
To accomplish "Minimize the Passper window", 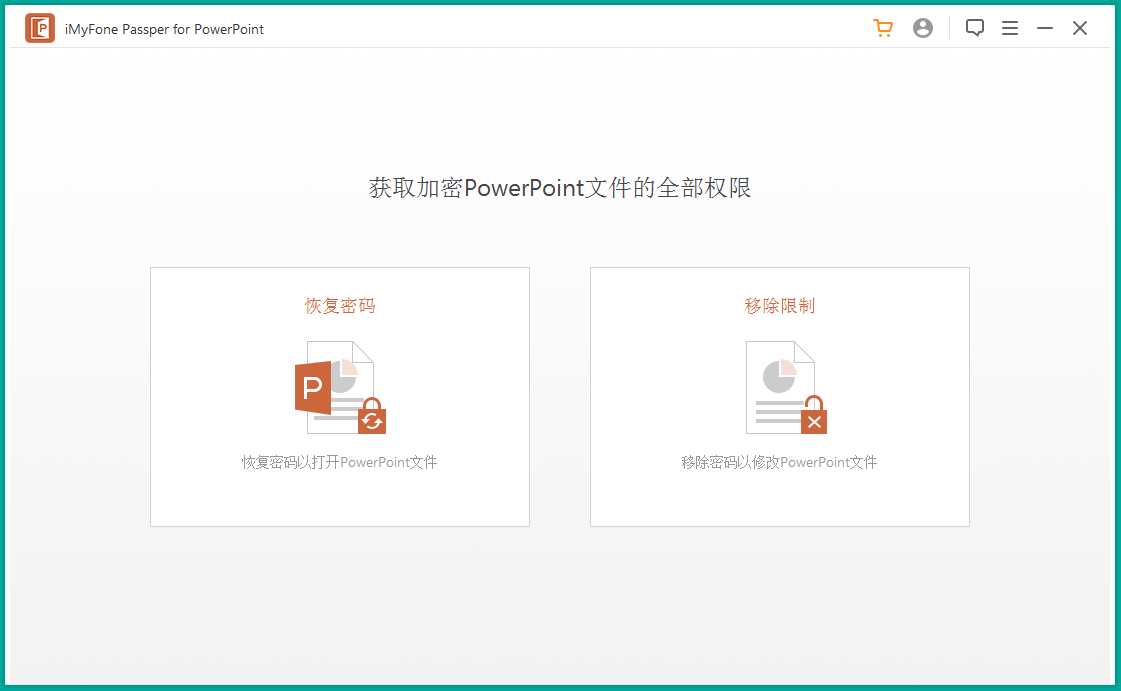I will tap(1045, 28).
